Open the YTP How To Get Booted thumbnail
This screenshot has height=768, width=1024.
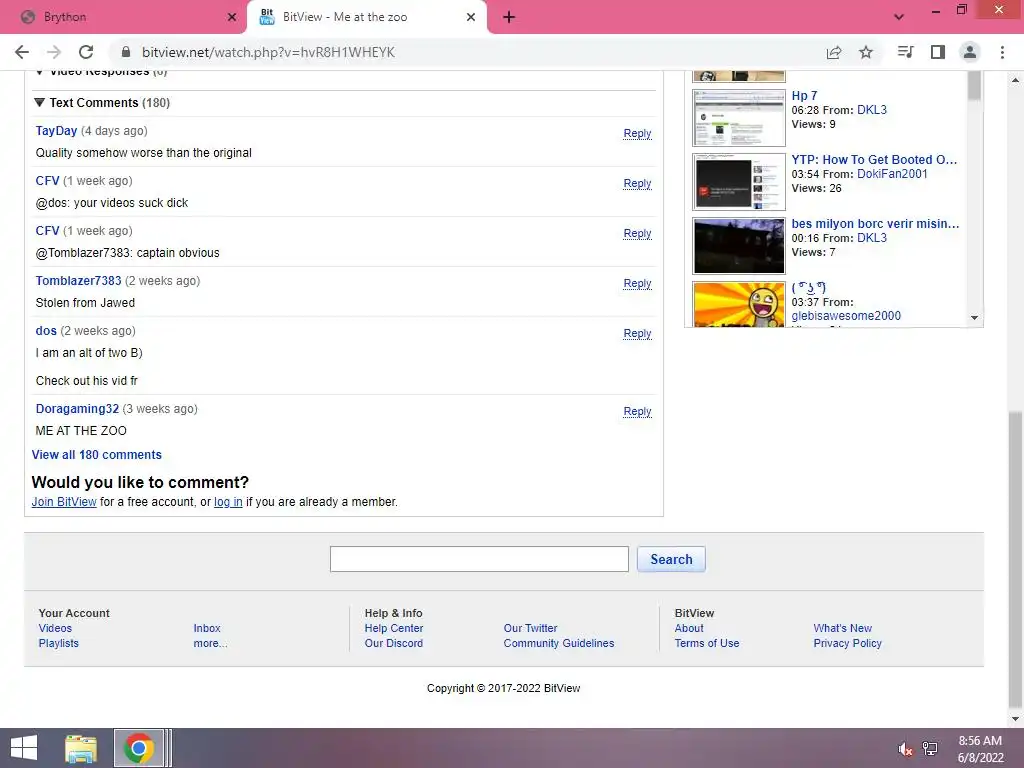coord(739,182)
